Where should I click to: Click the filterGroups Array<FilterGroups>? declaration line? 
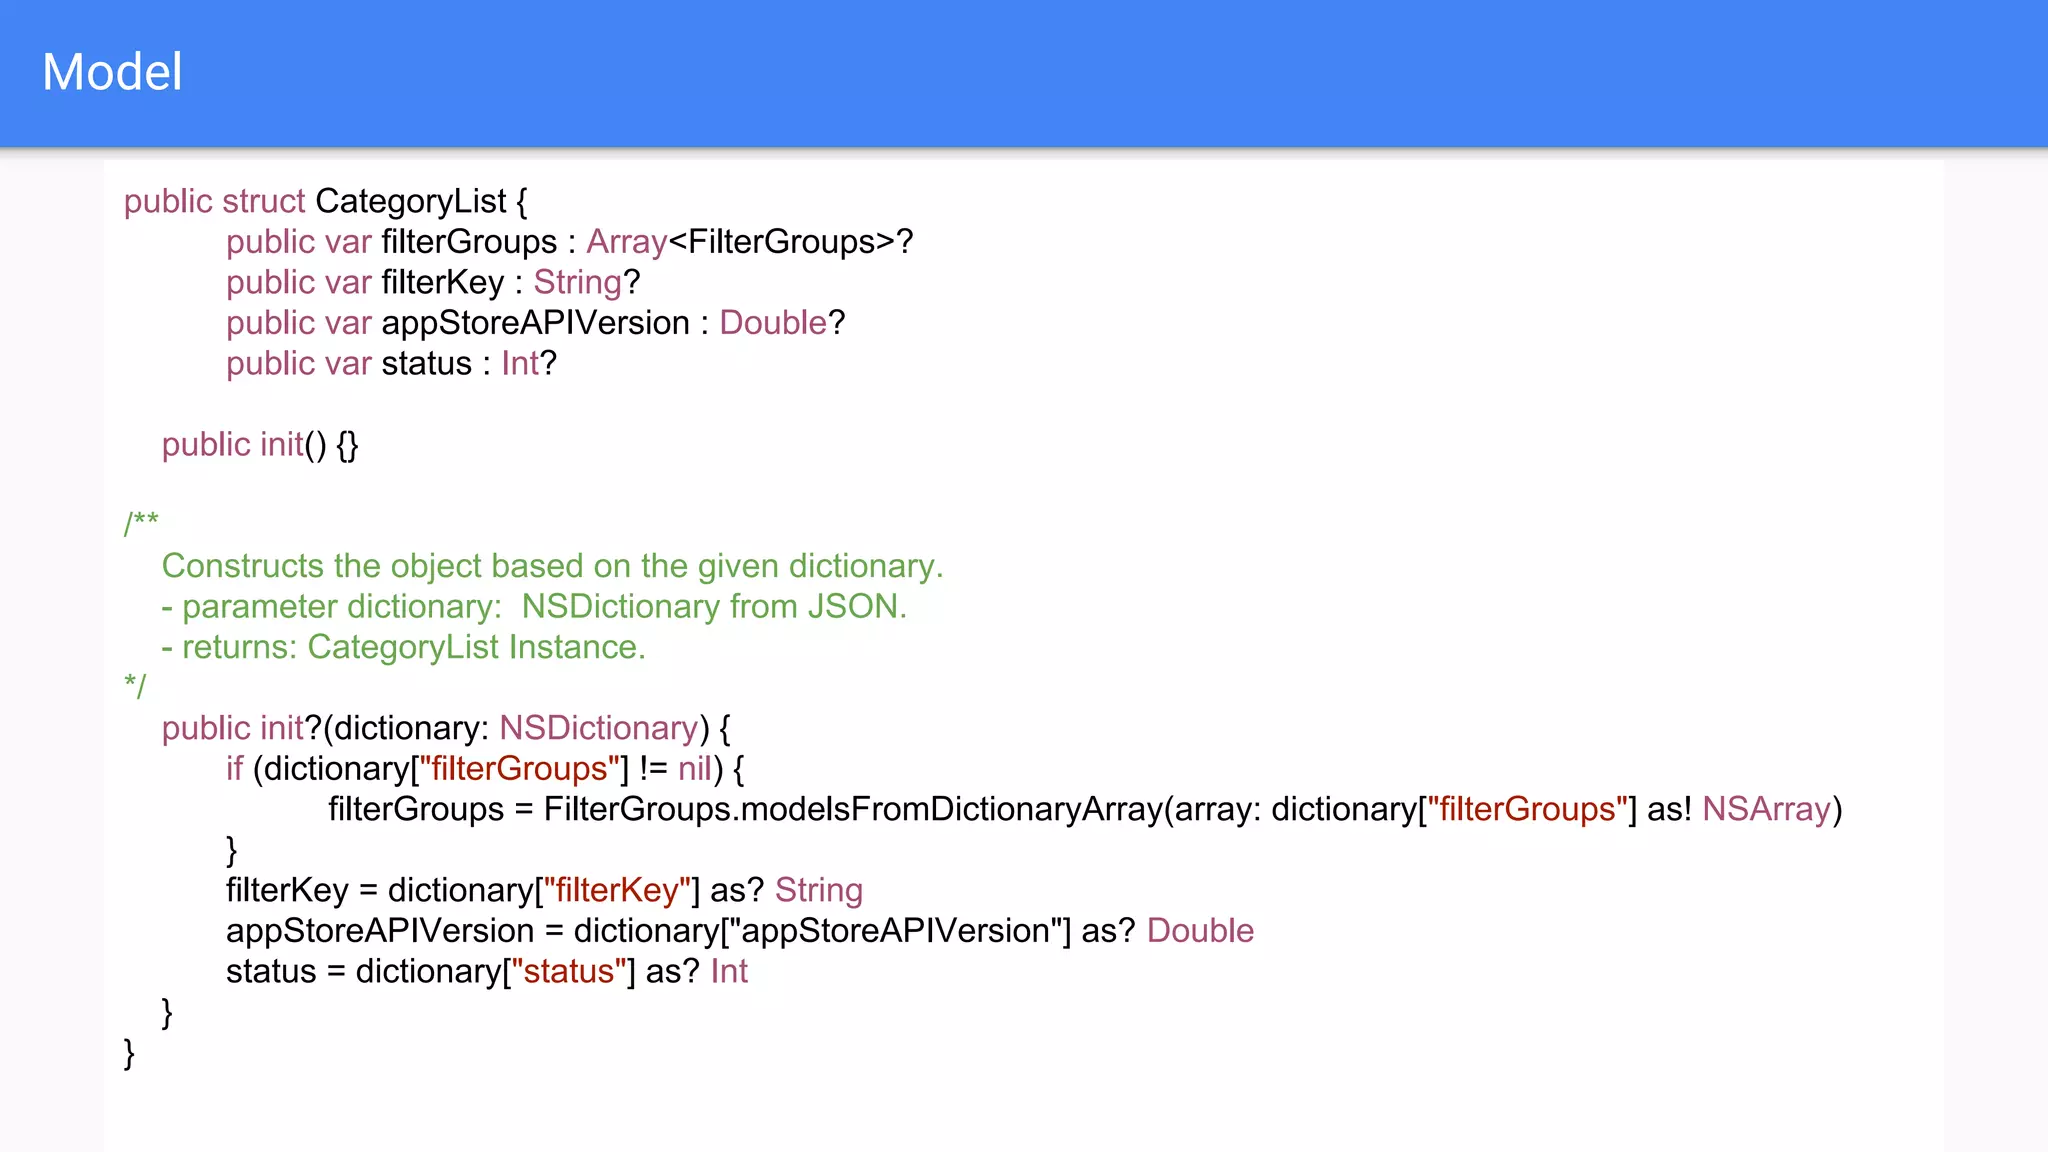tap(569, 242)
